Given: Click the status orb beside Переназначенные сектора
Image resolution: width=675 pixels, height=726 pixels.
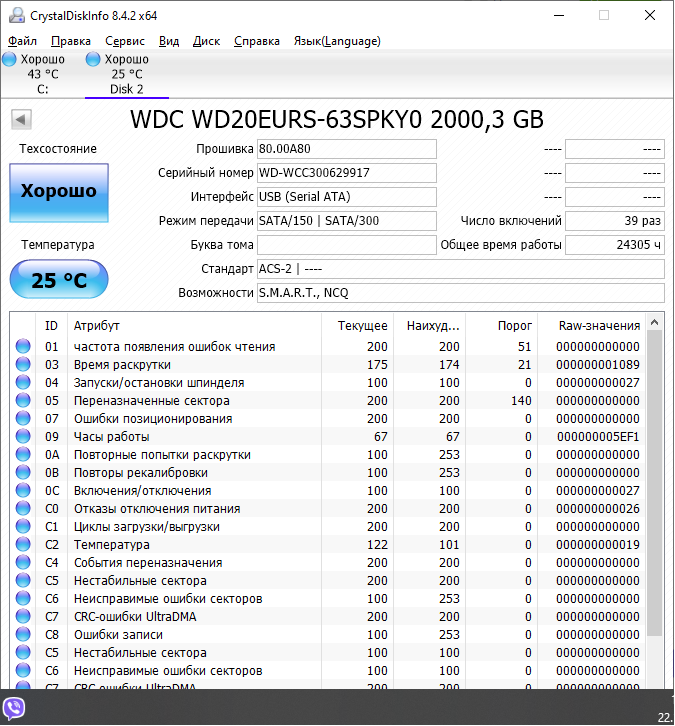Looking at the screenshot, I should pos(23,401).
